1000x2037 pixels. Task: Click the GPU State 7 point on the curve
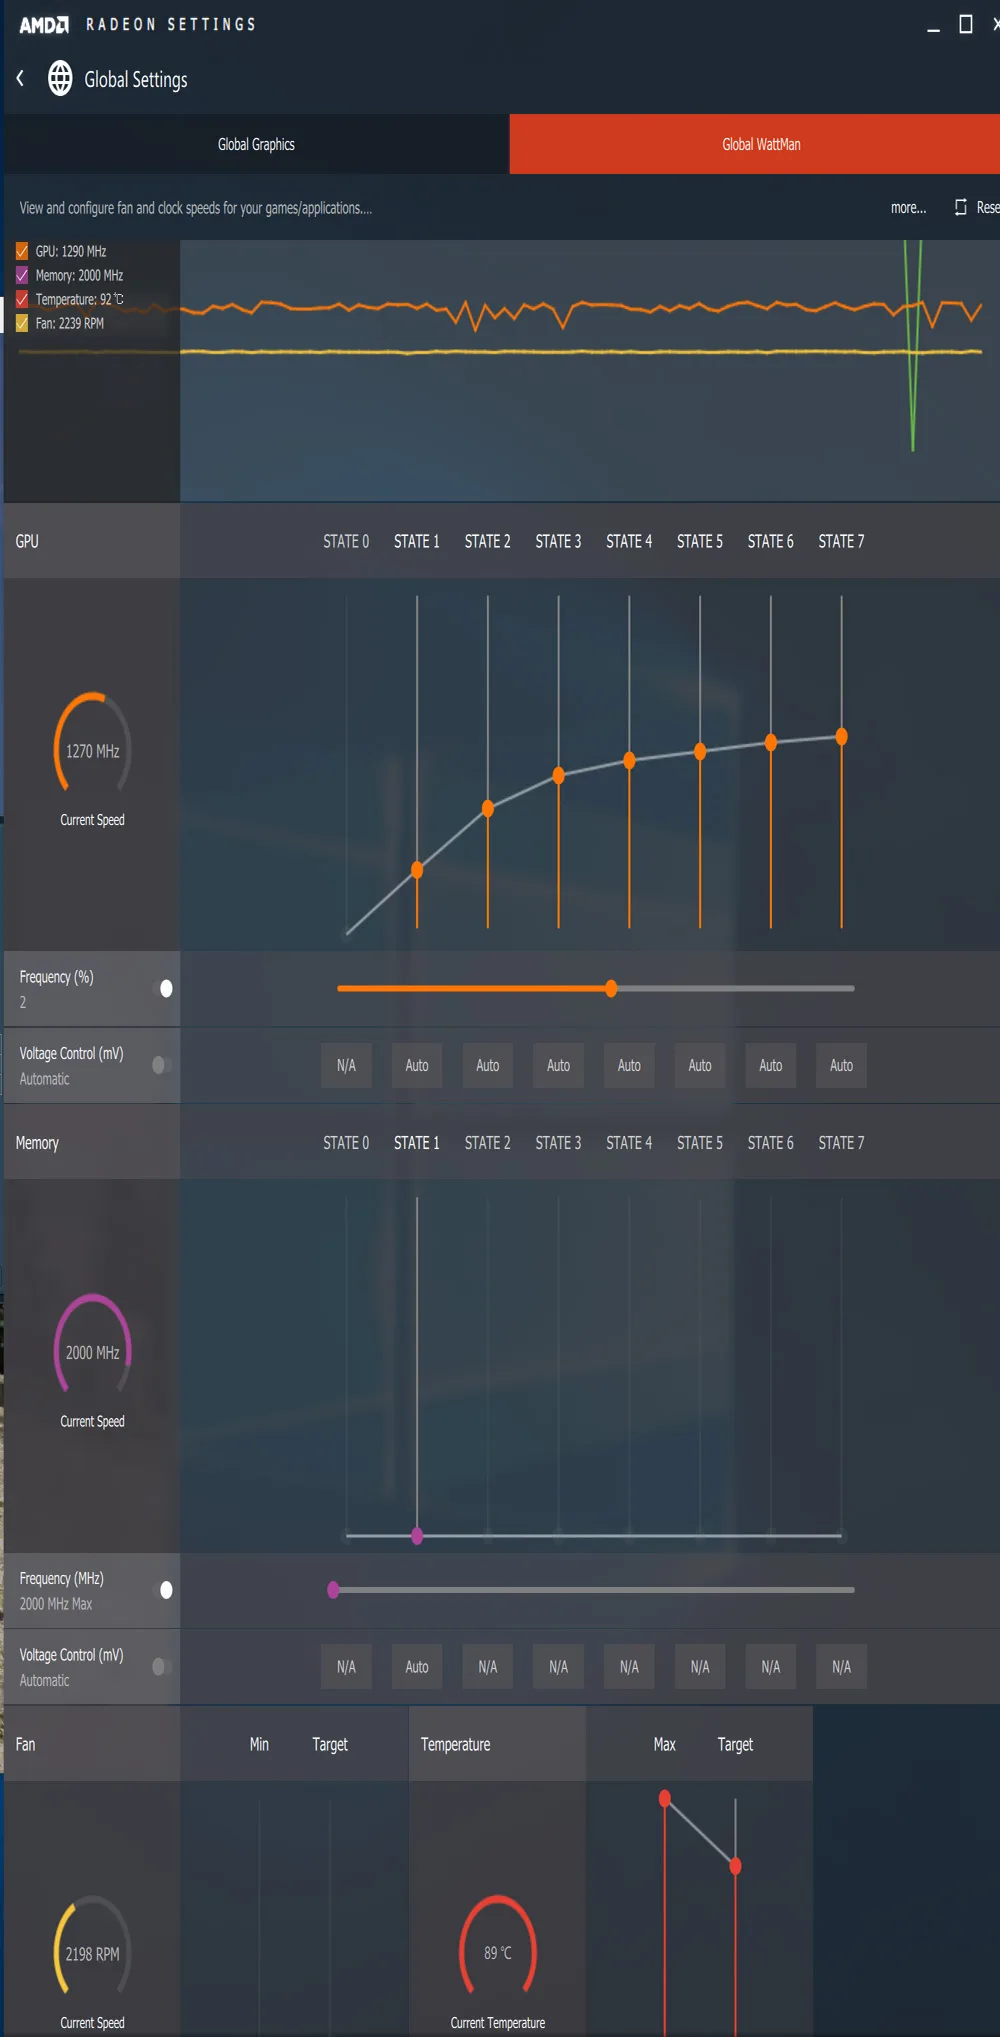pyautogui.click(x=842, y=736)
